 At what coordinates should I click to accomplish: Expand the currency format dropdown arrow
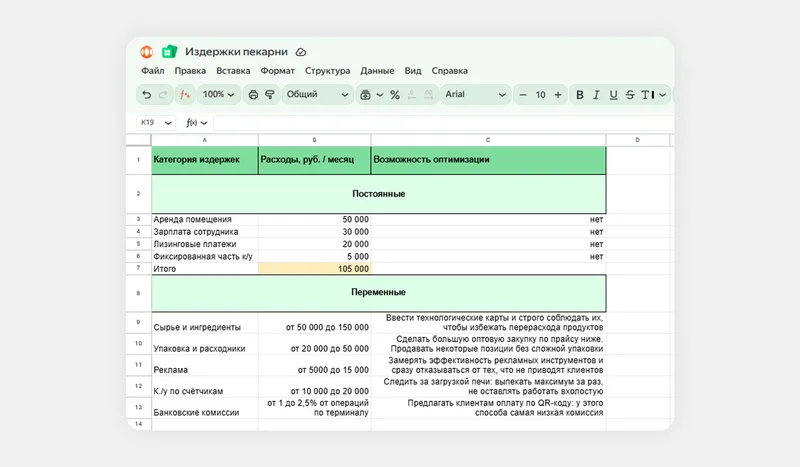(380, 94)
